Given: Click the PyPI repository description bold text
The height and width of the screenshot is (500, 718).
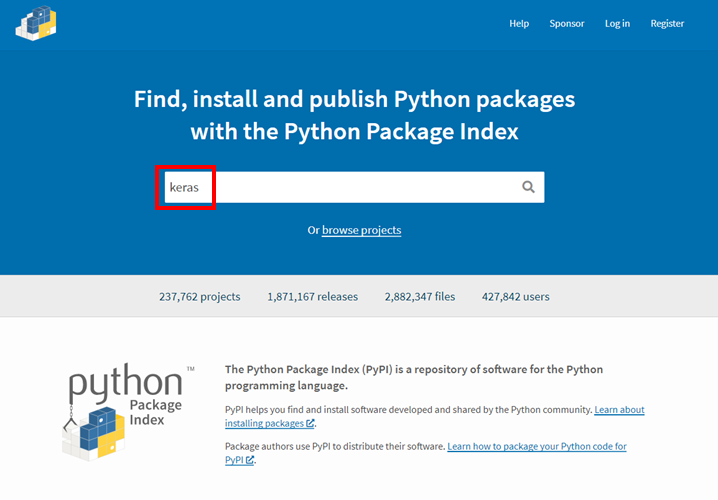Looking at the screenshot, I should coord(414,377).
